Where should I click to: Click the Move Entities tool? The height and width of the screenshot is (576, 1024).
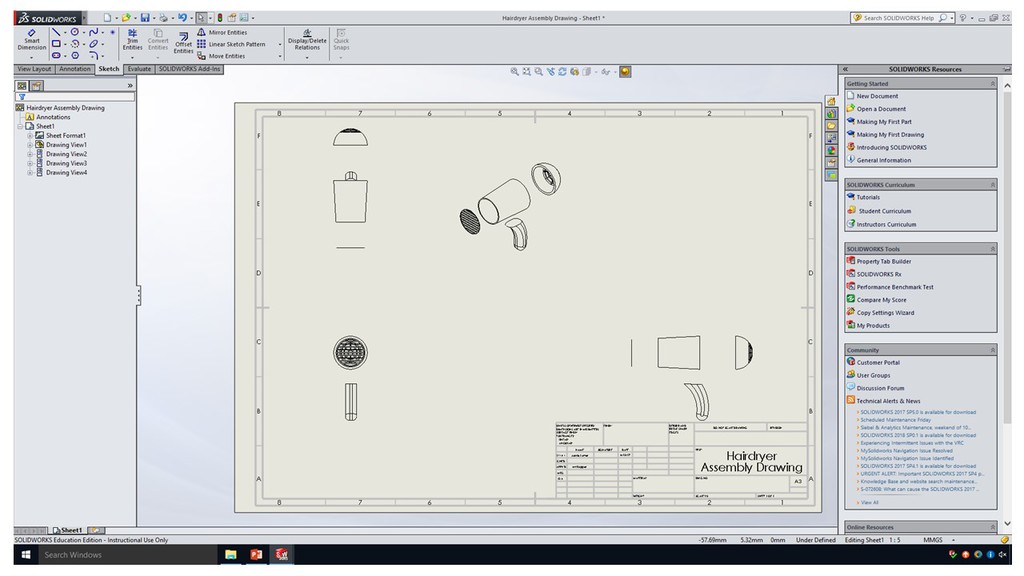click(226, 56)
